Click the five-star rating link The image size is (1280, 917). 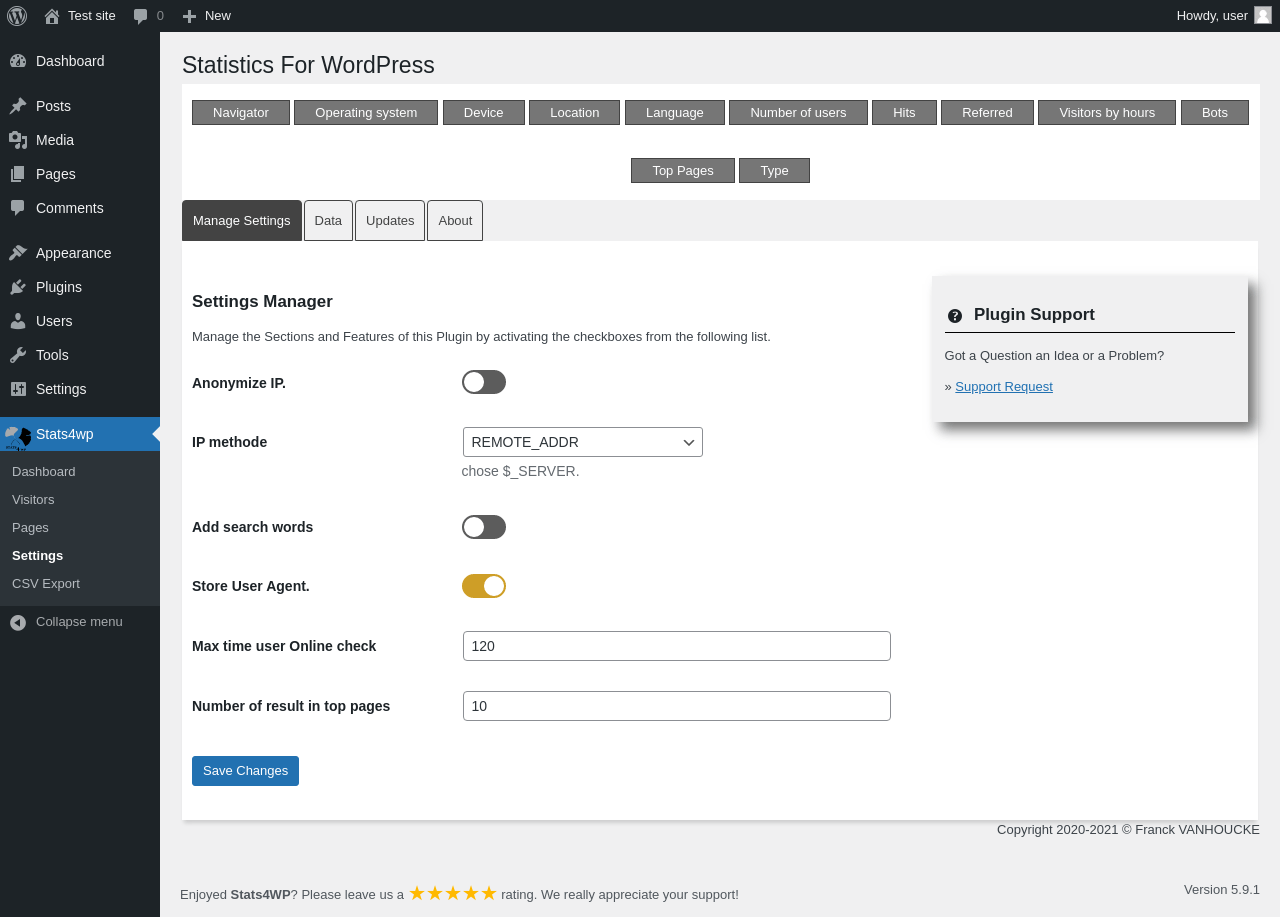(x=453, y=893)
